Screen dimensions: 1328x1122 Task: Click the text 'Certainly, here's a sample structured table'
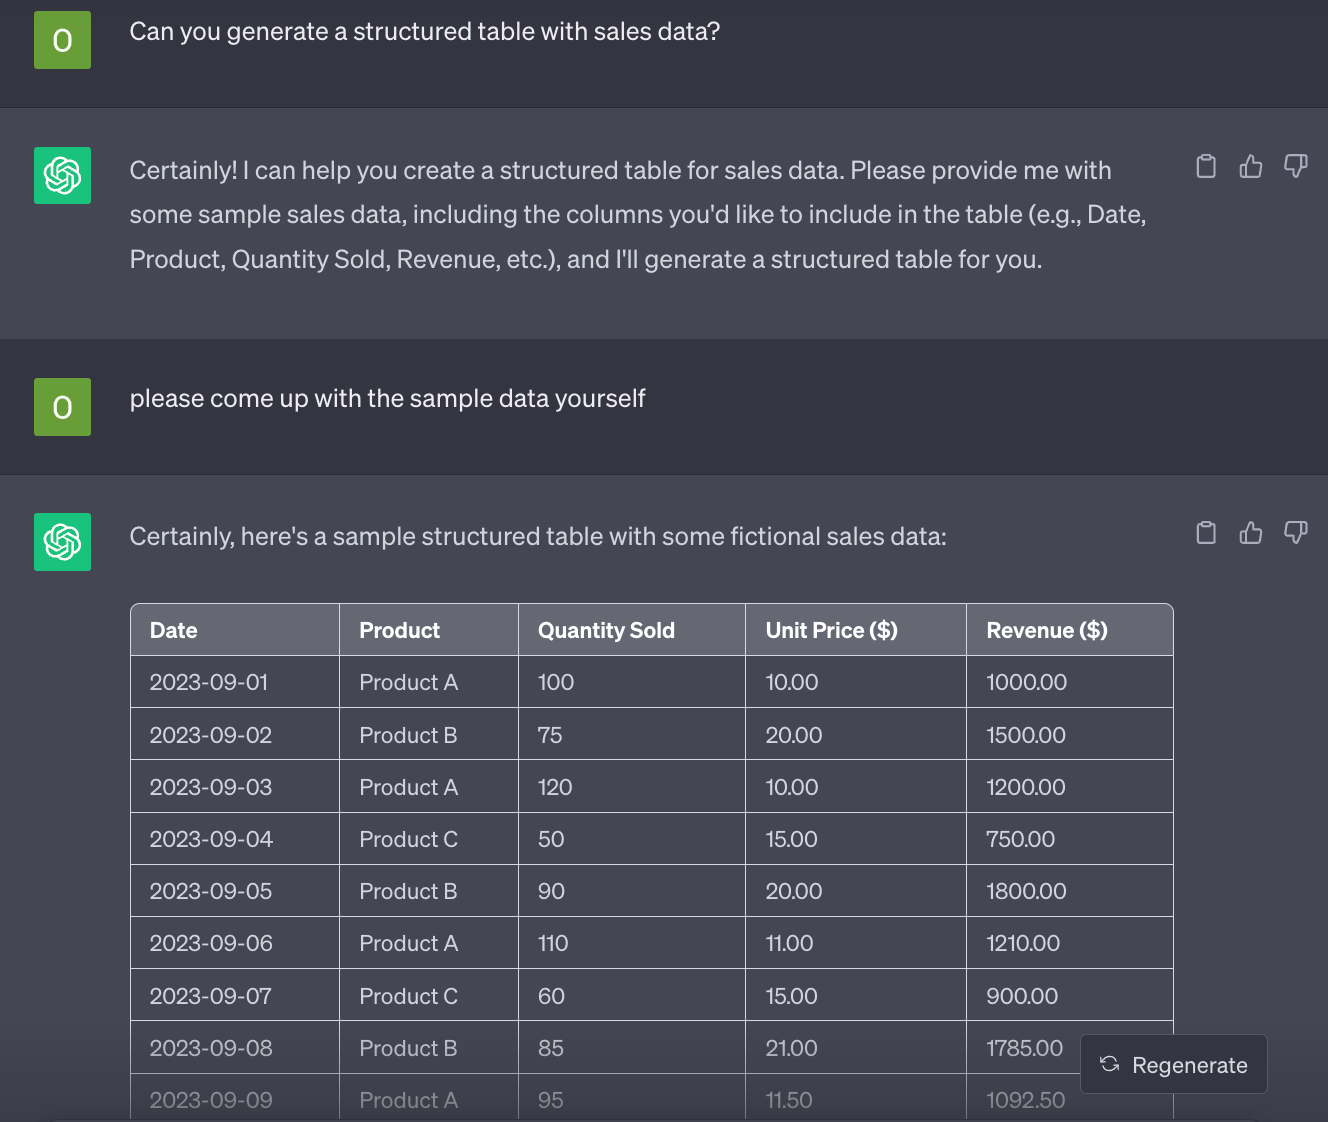[538, 537]
